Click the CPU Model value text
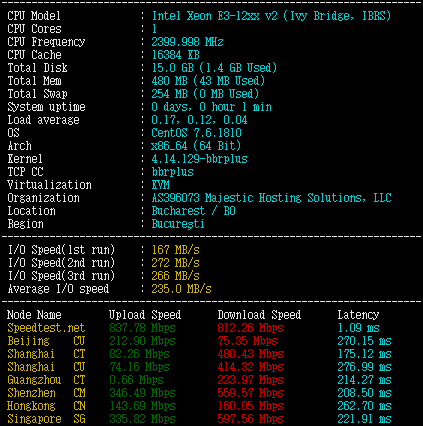Viewport: 423px width, 426px height. (271, 16)
